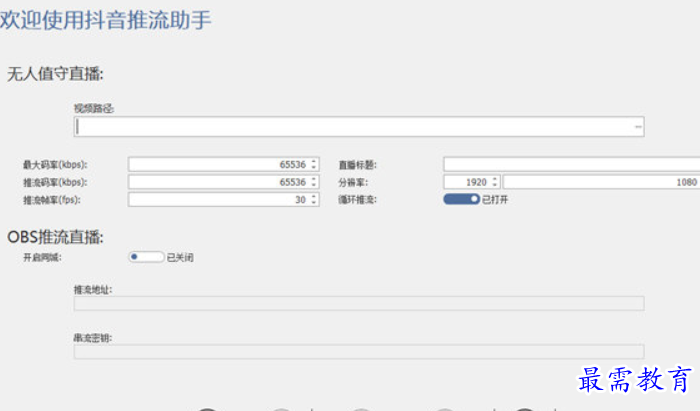Increase 推流帧率 fps with up arrow
The height and width of the screenshot is (411, 700).
[x=313, y=196]
